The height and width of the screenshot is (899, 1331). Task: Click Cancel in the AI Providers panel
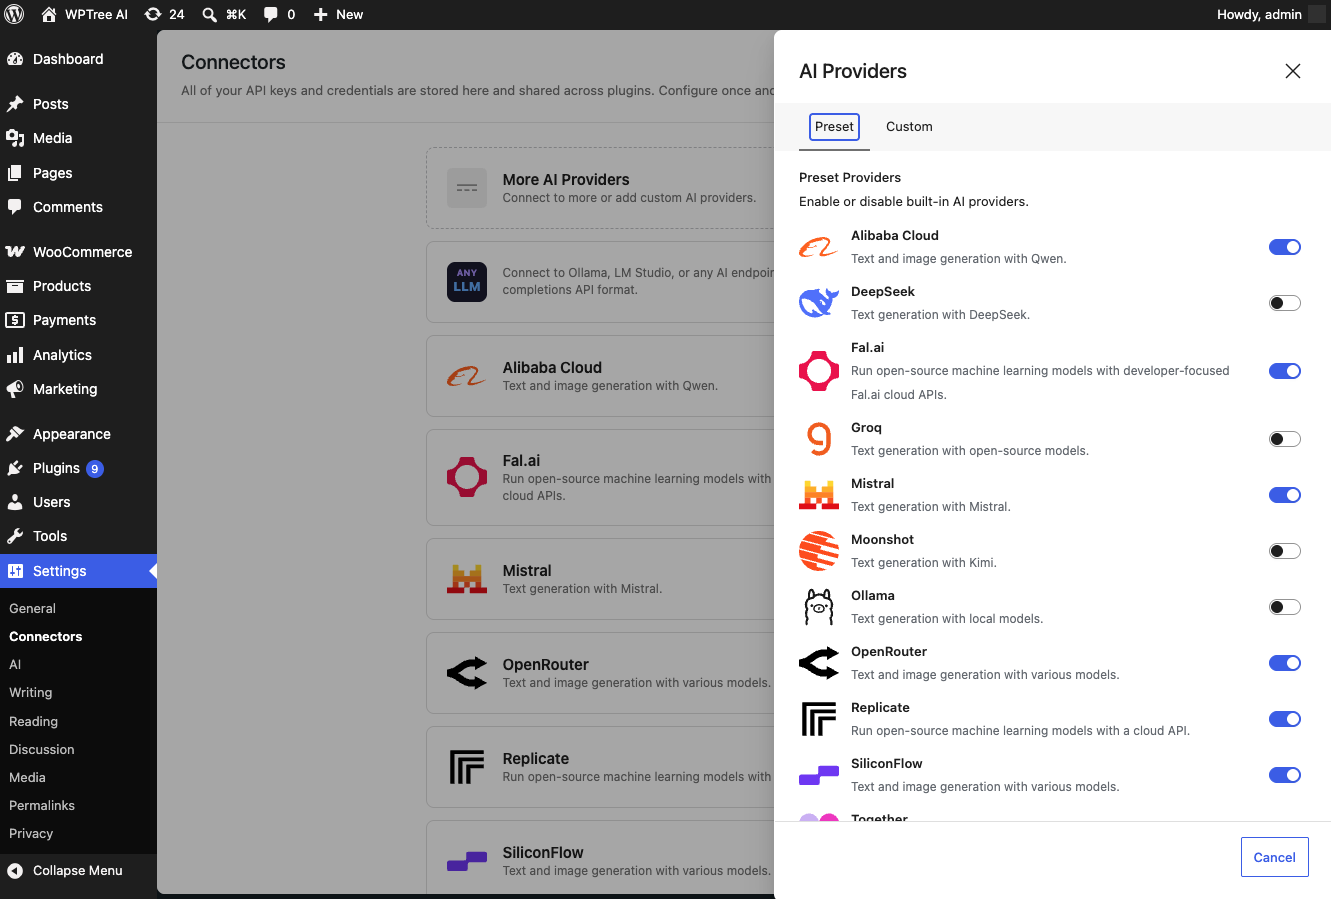(1274, 857)
